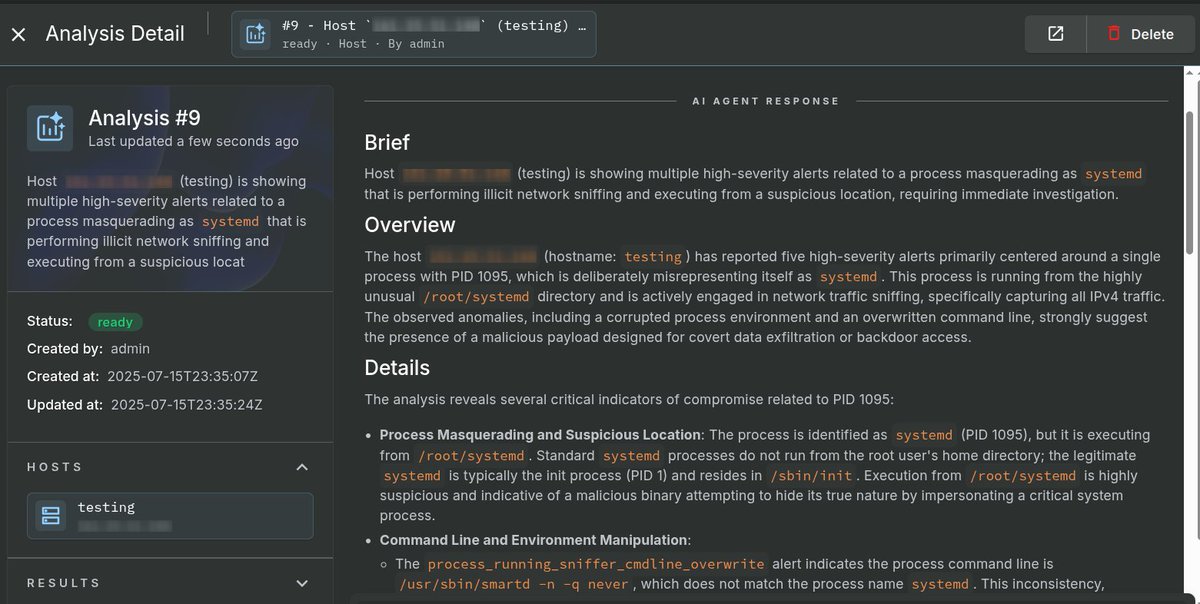Open analysis in new window icon
1200x604 pixels.
pyautogui.click(x=1056, y=34)
